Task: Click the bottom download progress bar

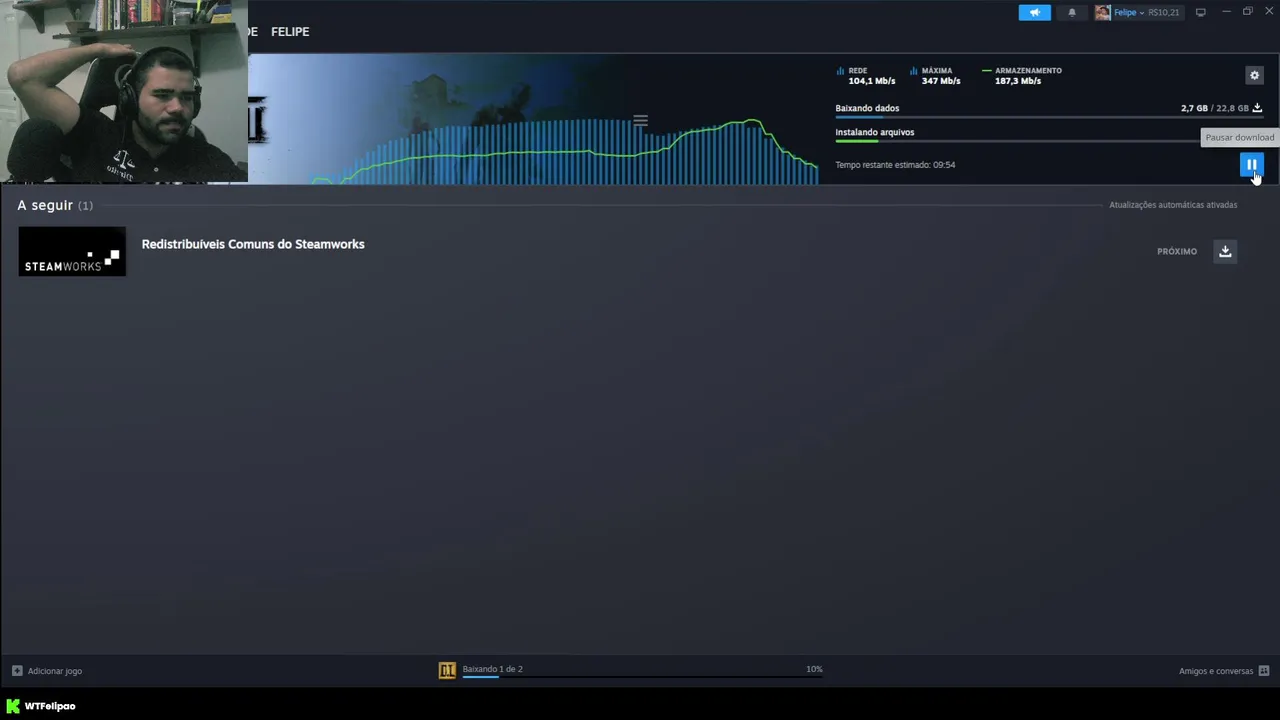Action: coord(642,677)
